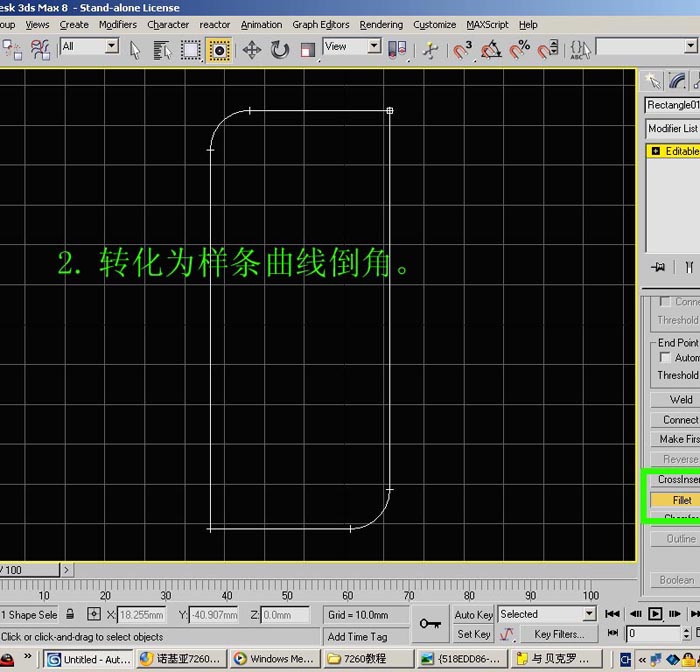Click the CrossInsert button

(675, 480)
